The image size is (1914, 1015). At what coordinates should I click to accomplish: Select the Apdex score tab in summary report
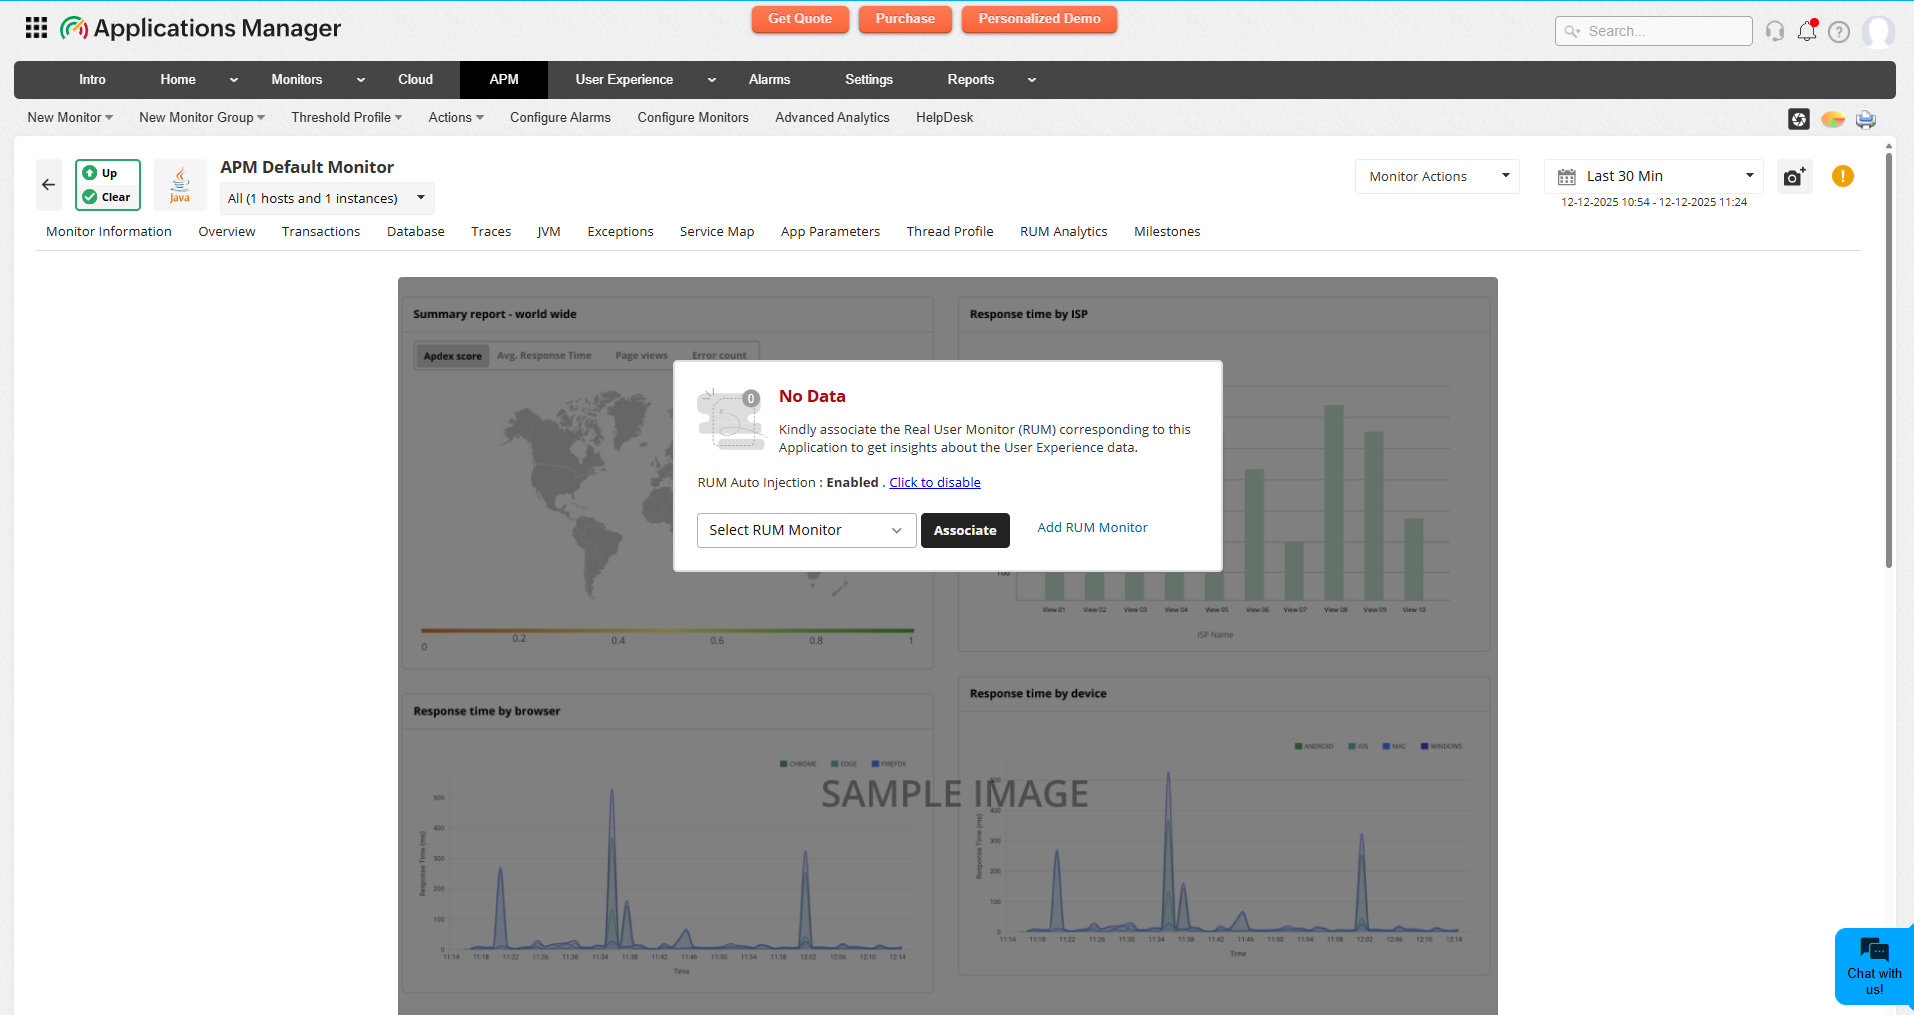click(451, 355)
